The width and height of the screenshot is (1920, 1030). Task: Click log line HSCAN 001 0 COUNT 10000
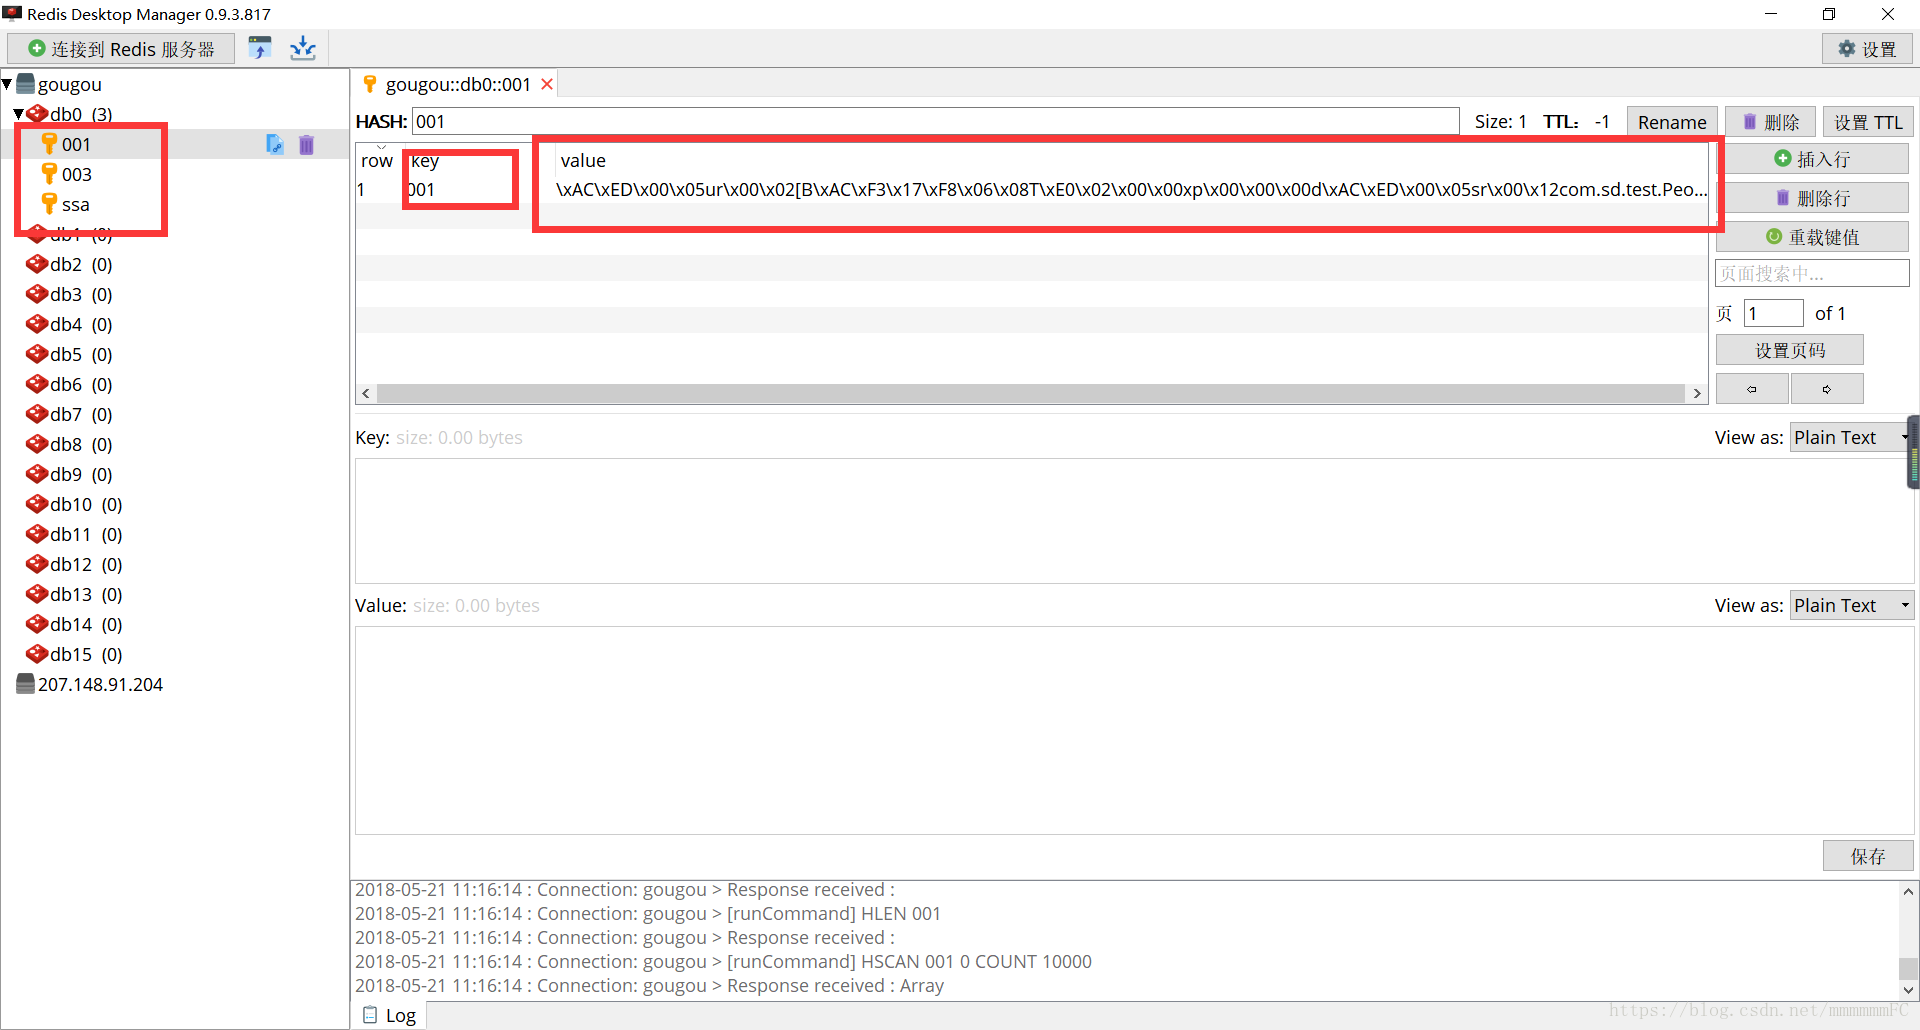coord(723,962)
